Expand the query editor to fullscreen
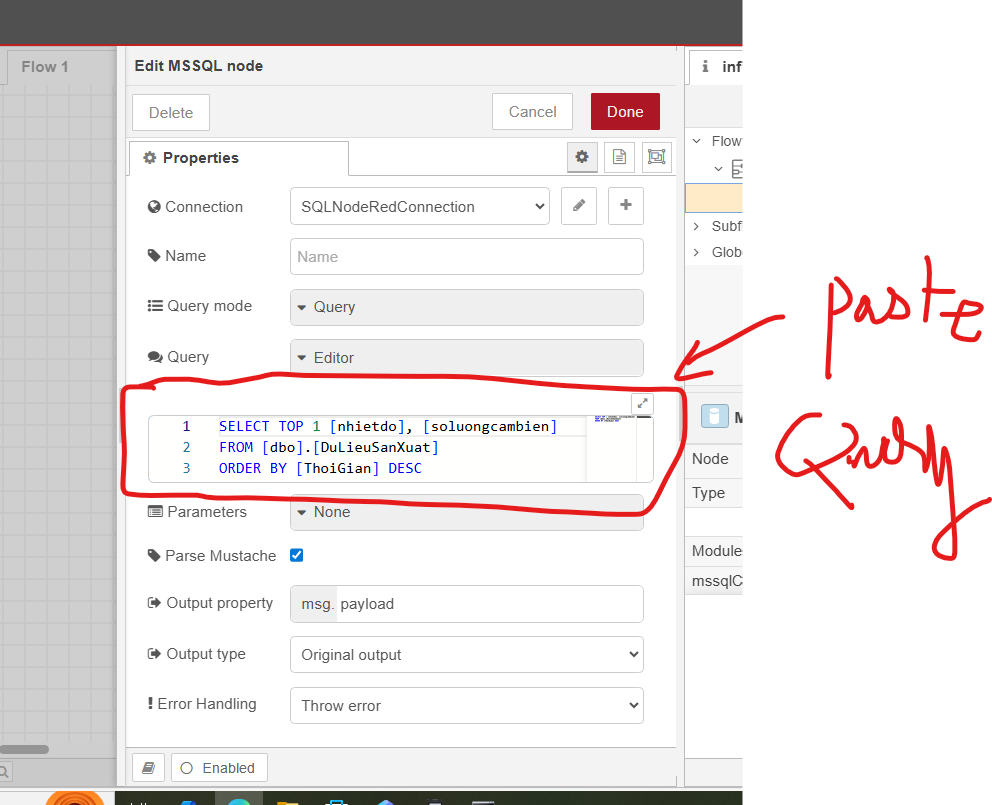Image resolution: width=992 pixels, height=805 pixels. pos(643,404)
